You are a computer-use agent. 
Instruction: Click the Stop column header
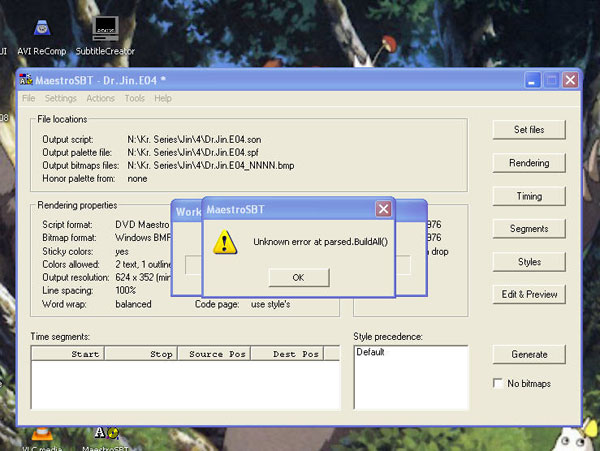point(142,354)
